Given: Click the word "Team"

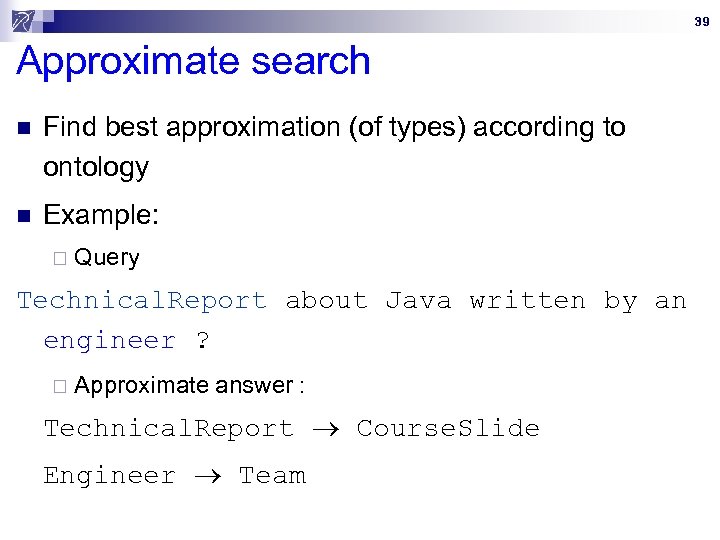Looking at the screenshot, I should (272, 476).
